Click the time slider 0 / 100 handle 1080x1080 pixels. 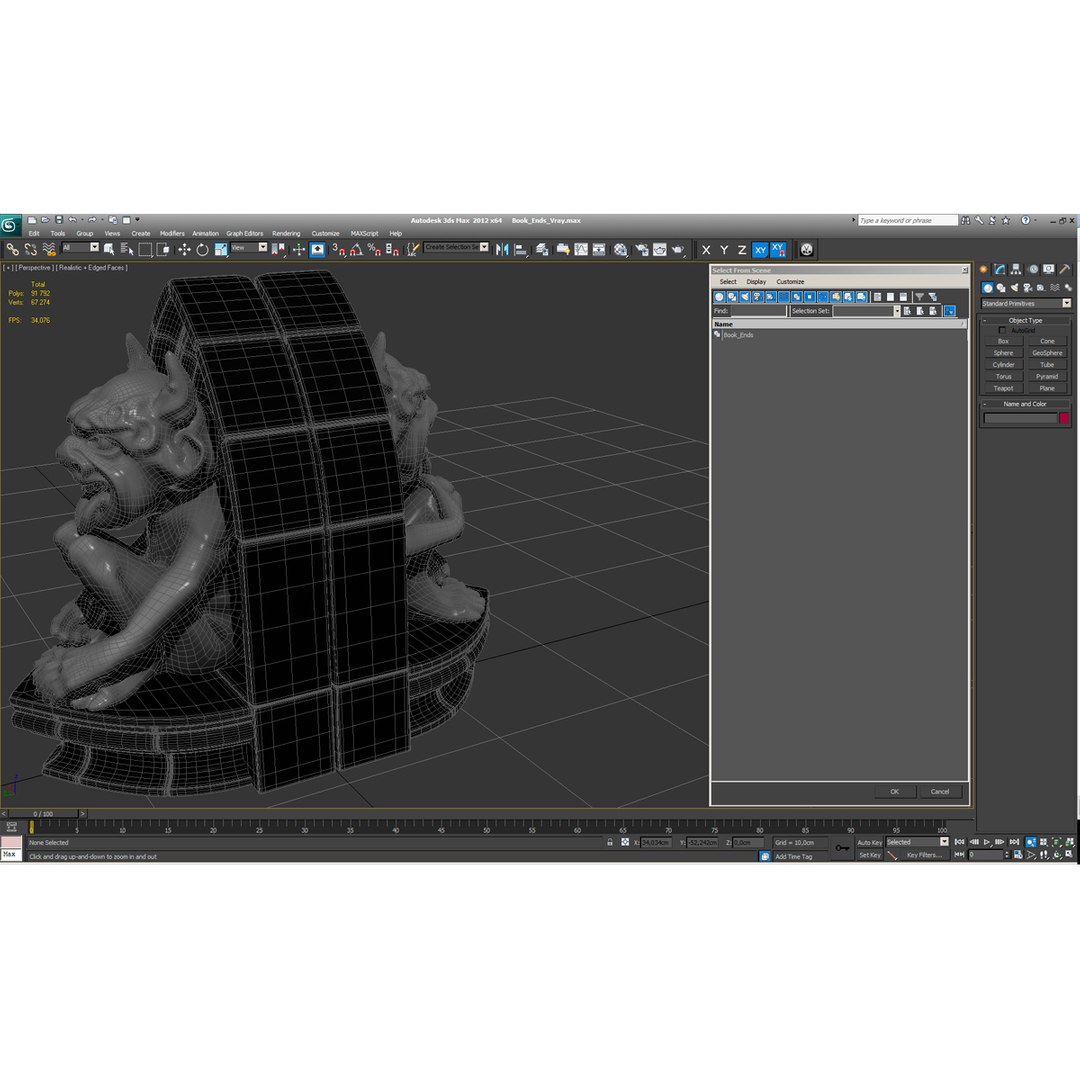pos(43,813)
